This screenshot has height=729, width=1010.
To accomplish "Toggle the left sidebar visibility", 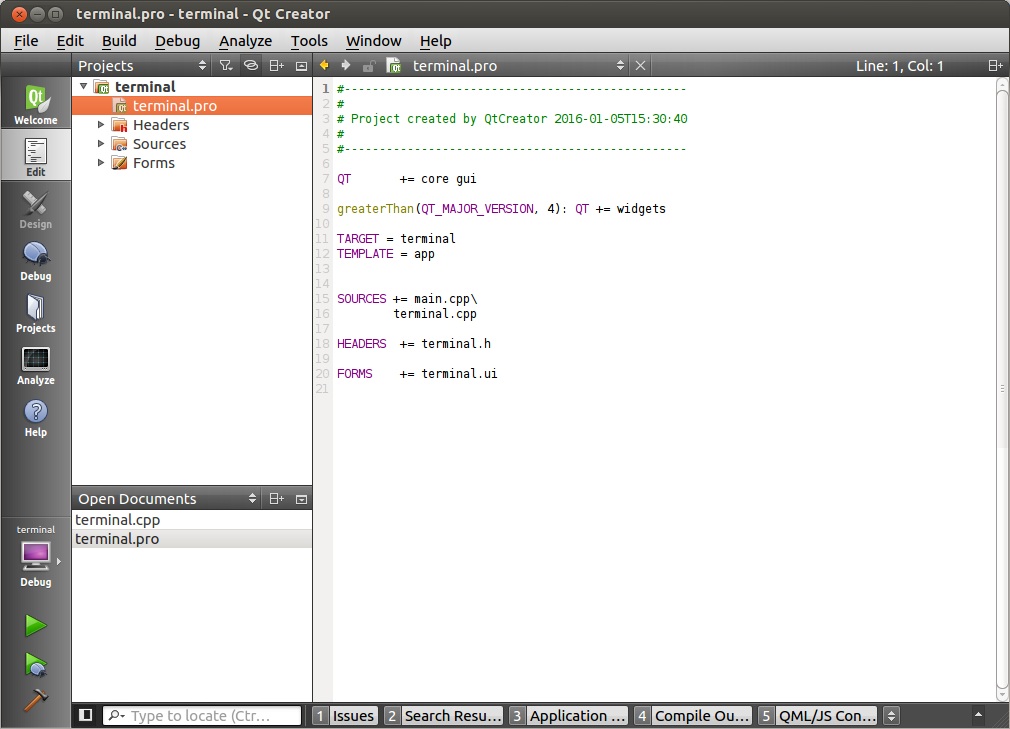I will pyautogui.click(x=85, y=715).
